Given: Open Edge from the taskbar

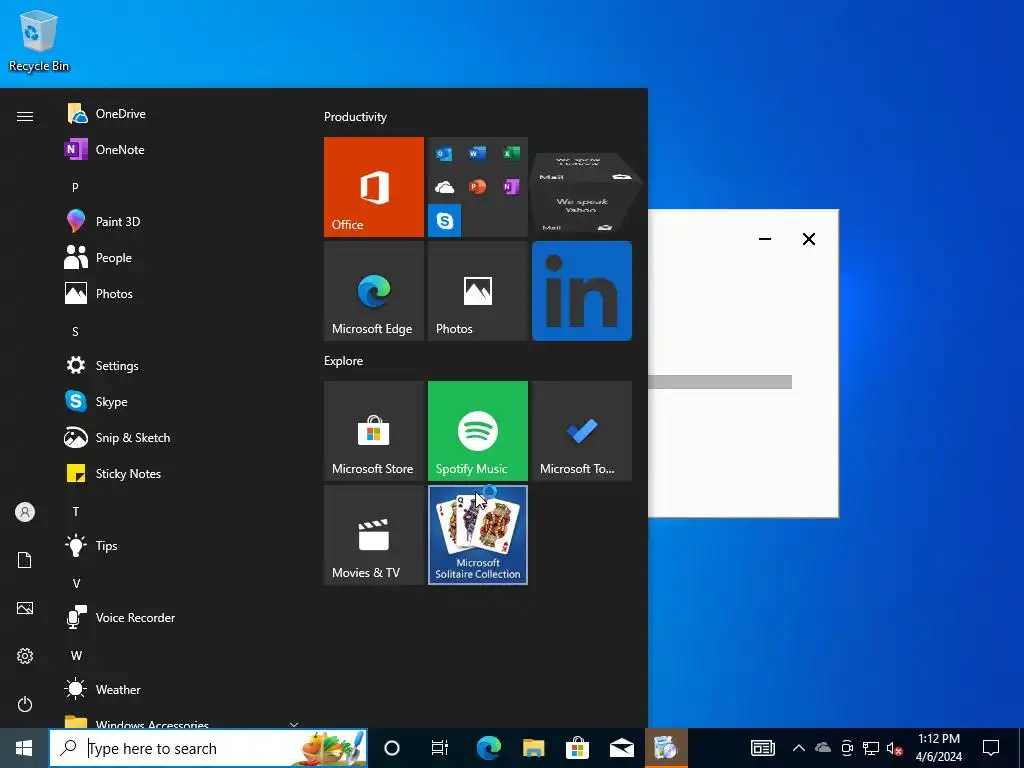Looking at the screenshot, I should click(488, 748).
